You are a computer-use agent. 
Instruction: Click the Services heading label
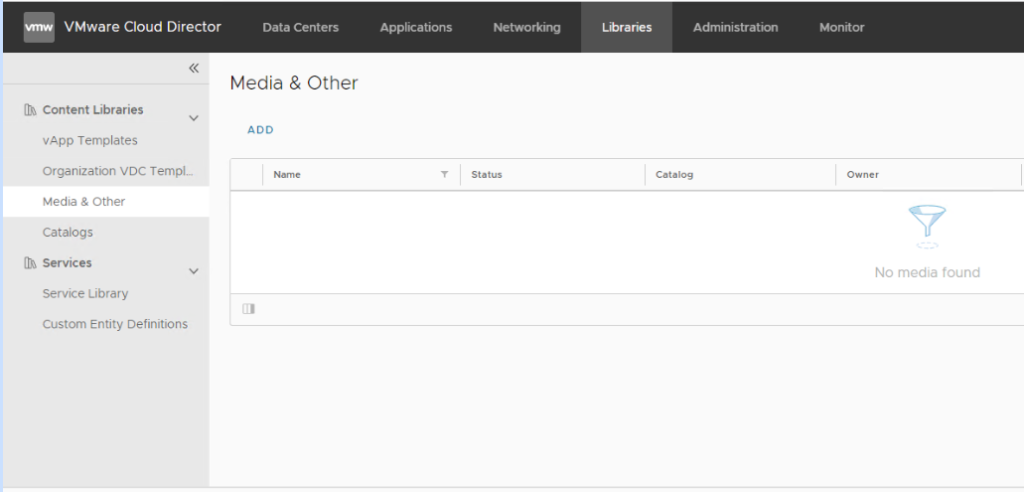coord(67,263)
